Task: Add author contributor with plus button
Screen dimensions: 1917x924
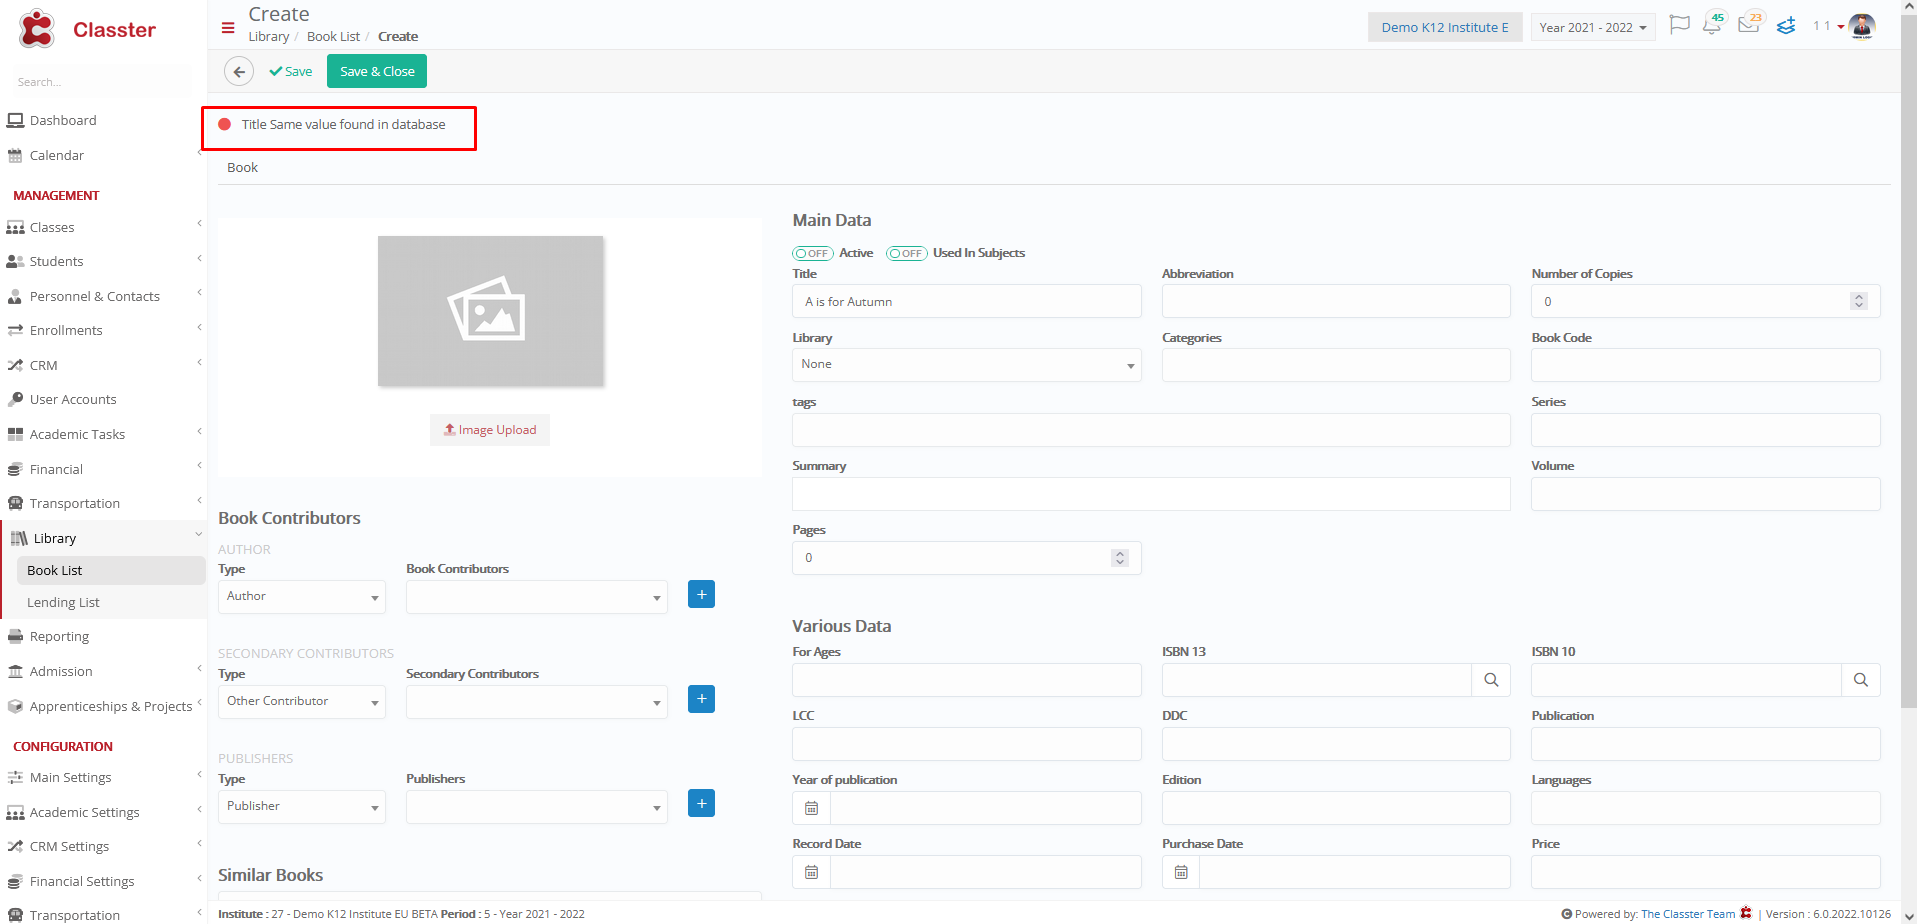Action: pos(702,594)
